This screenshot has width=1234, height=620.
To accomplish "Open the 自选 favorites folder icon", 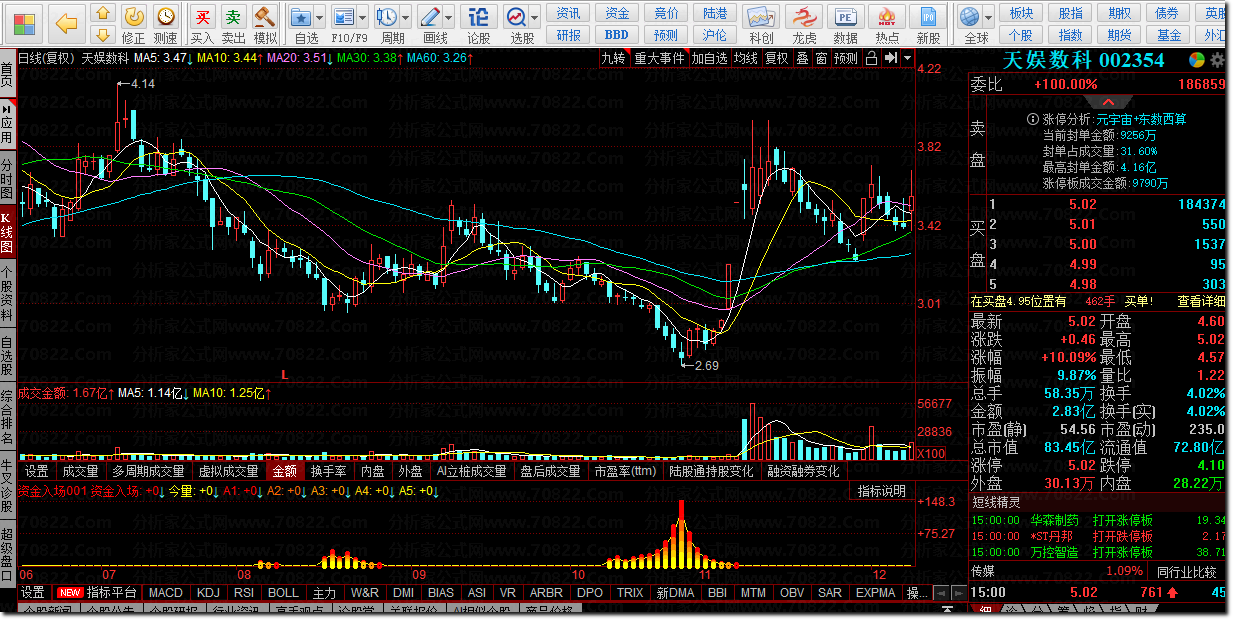I will click(x=302, y=17).
